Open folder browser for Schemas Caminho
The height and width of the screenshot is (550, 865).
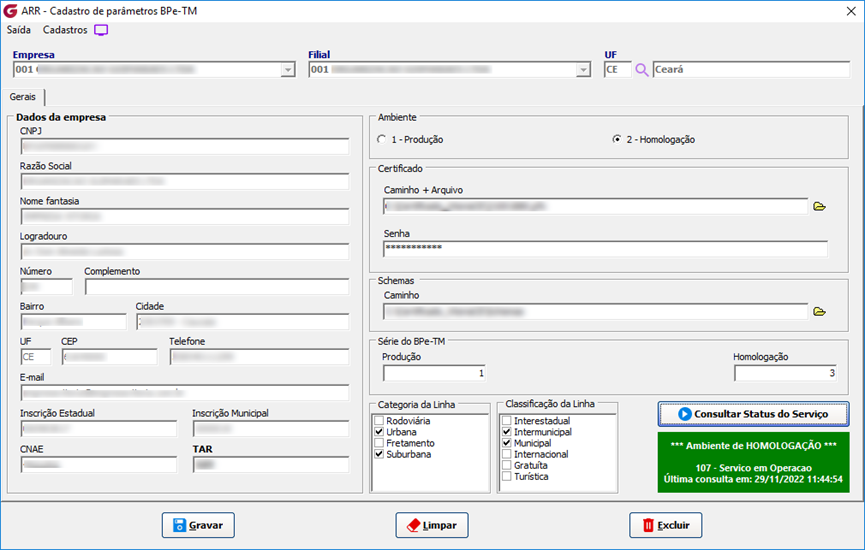819,312
